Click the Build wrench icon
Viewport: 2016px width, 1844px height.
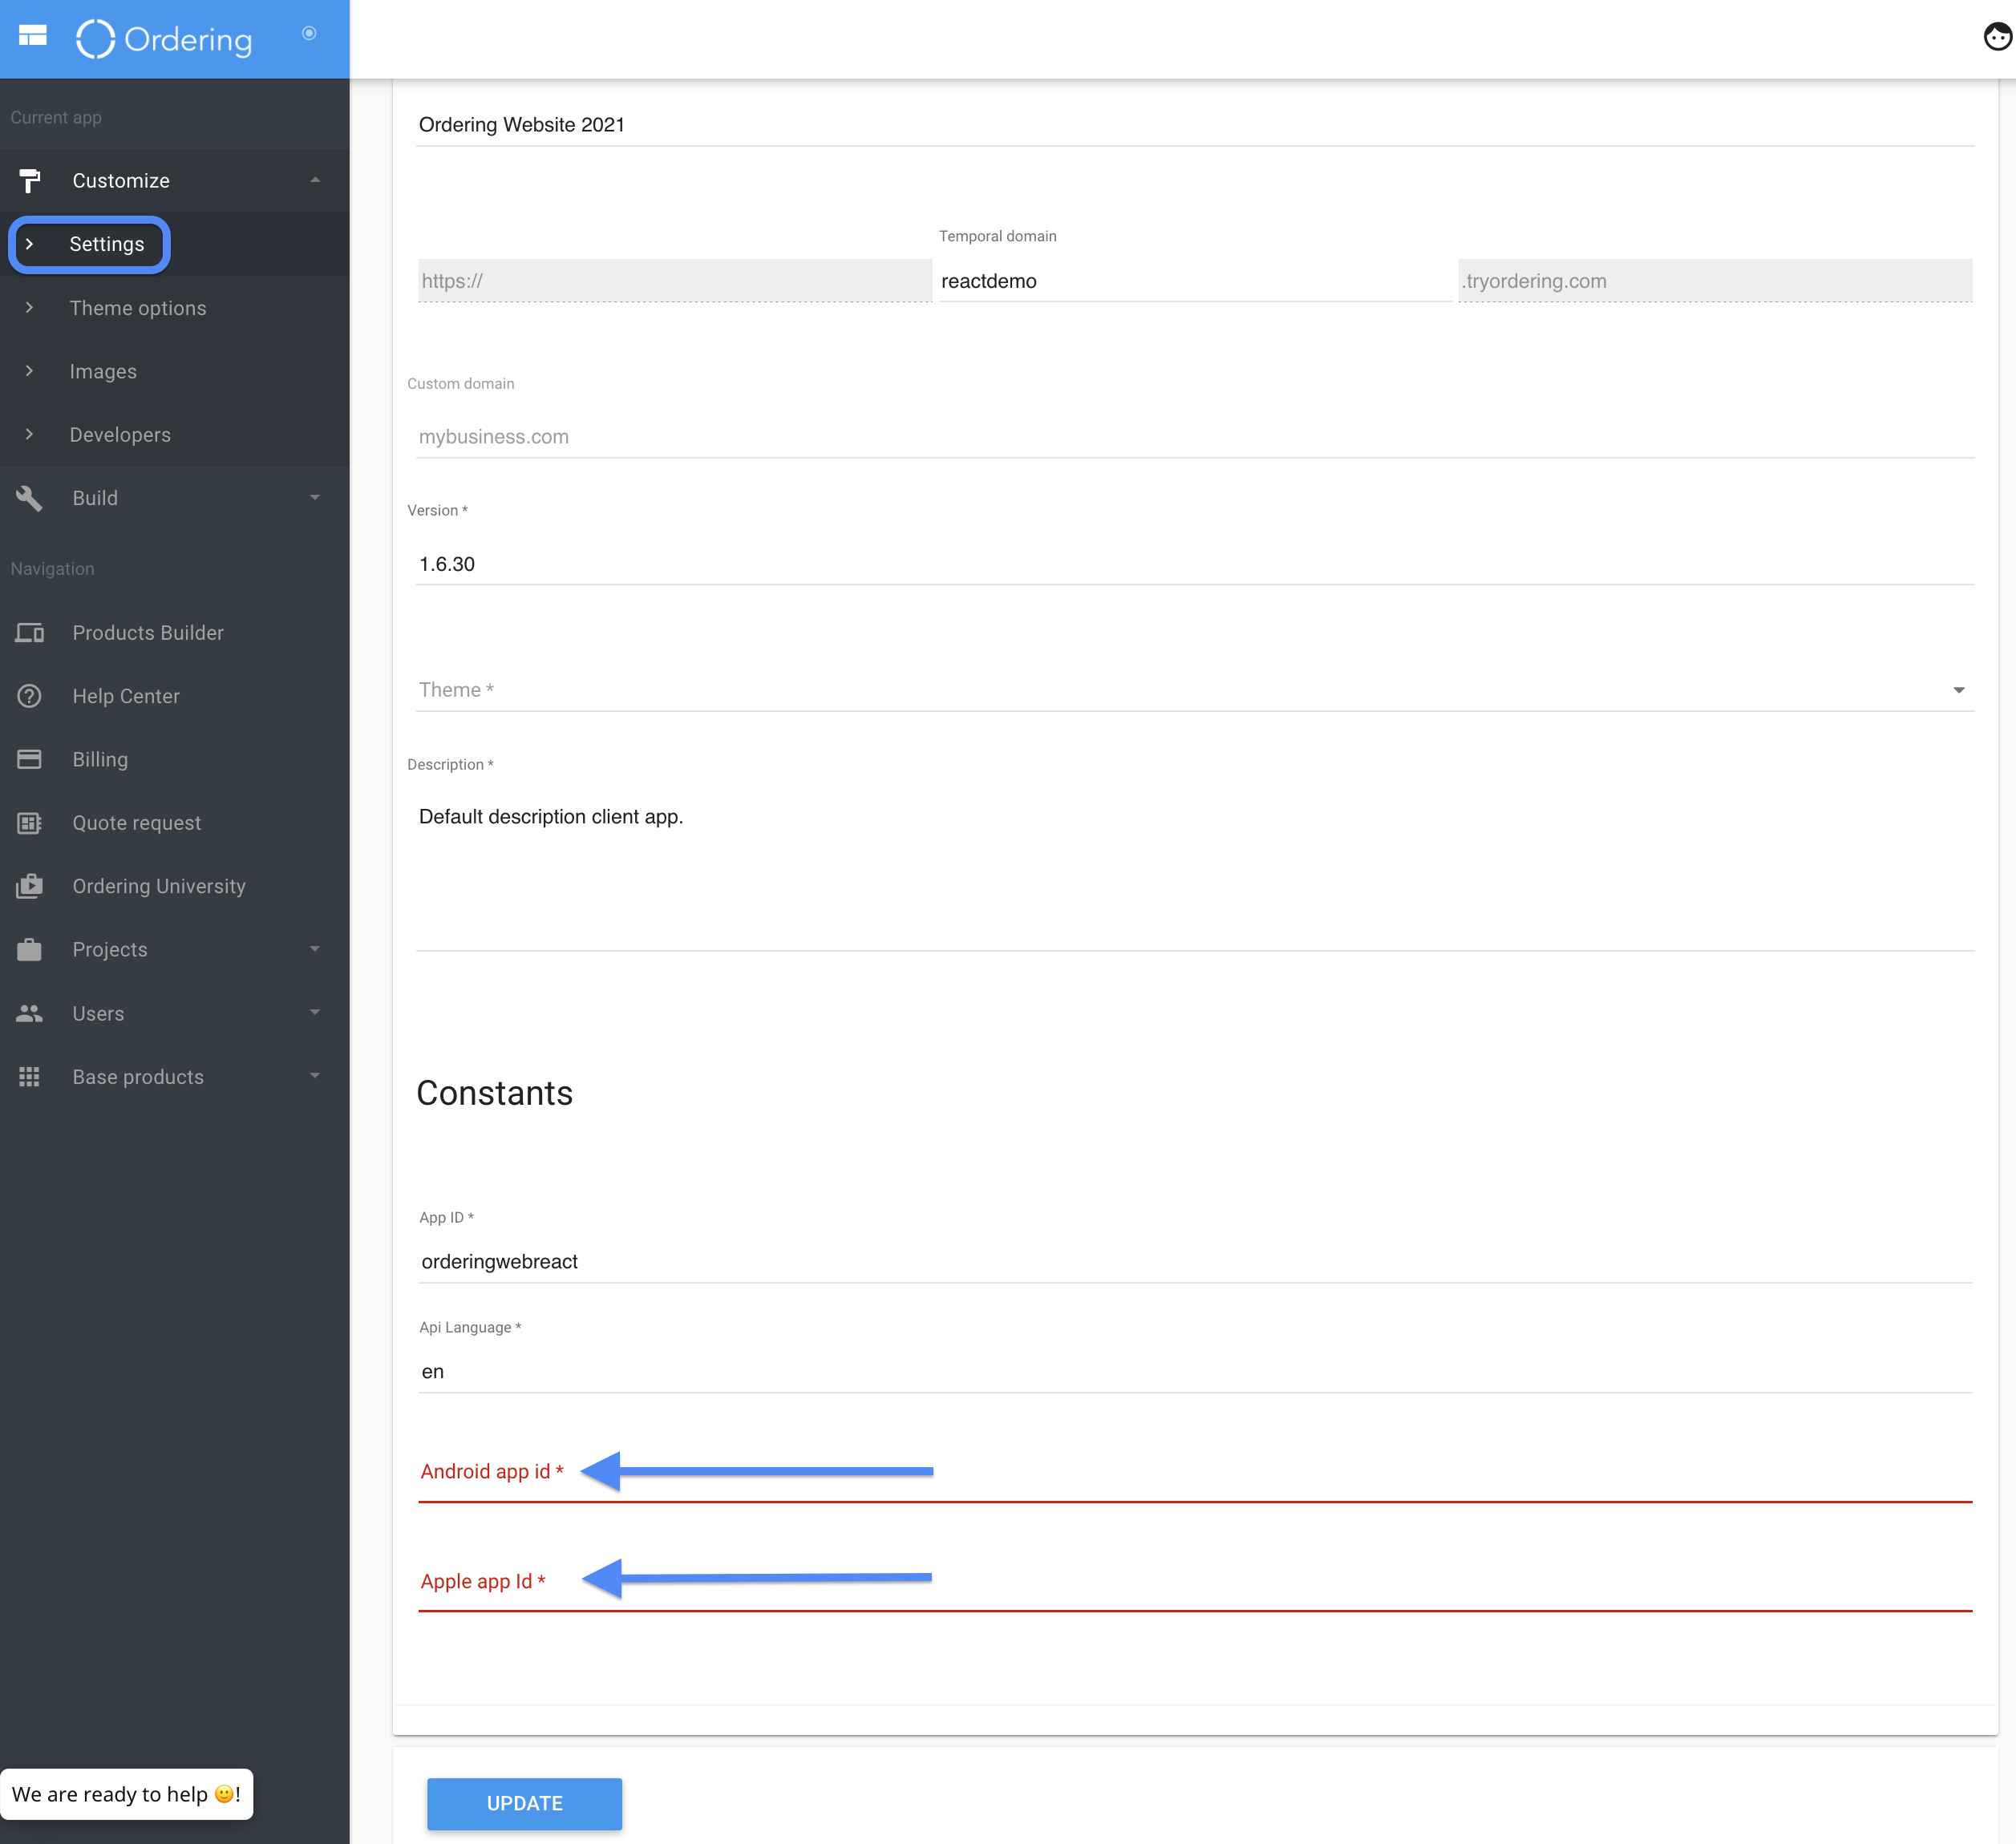(x=30, y=498)
